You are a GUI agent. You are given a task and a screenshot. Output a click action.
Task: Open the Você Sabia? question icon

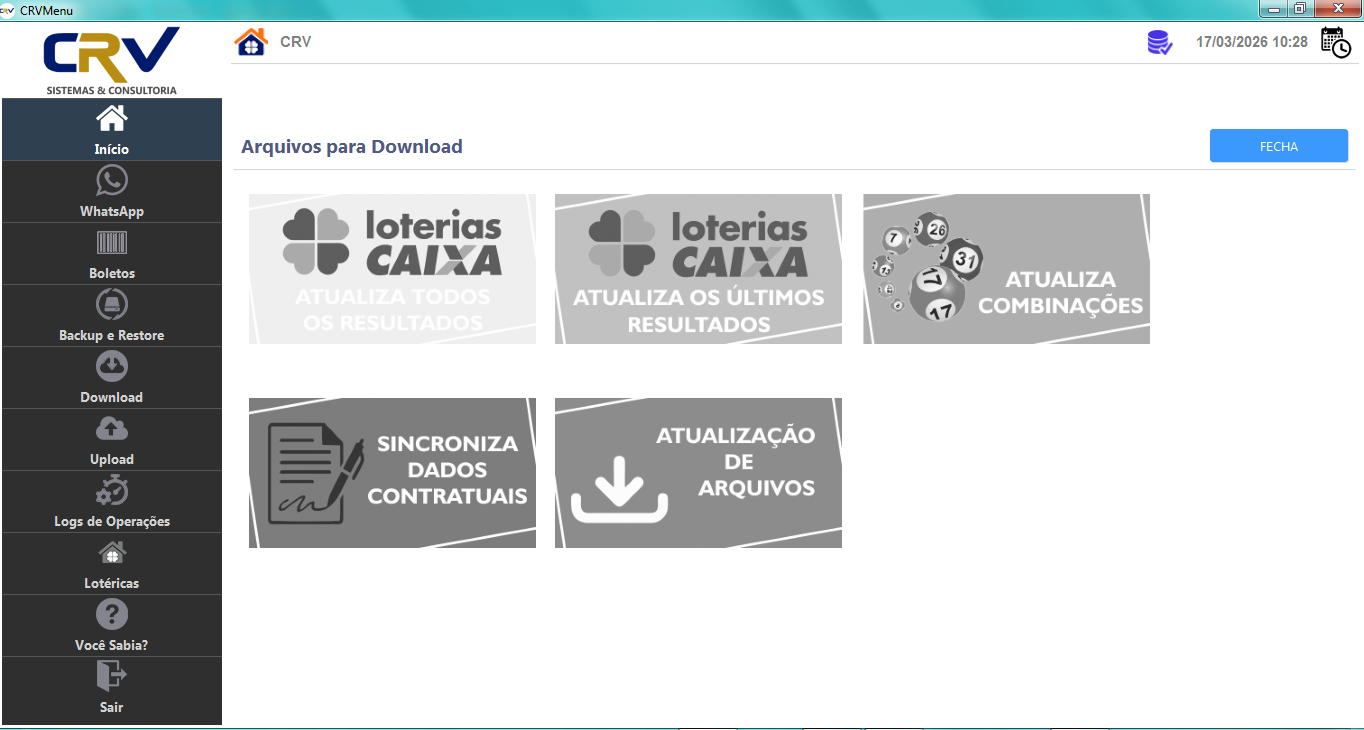(x=111, y=615)
